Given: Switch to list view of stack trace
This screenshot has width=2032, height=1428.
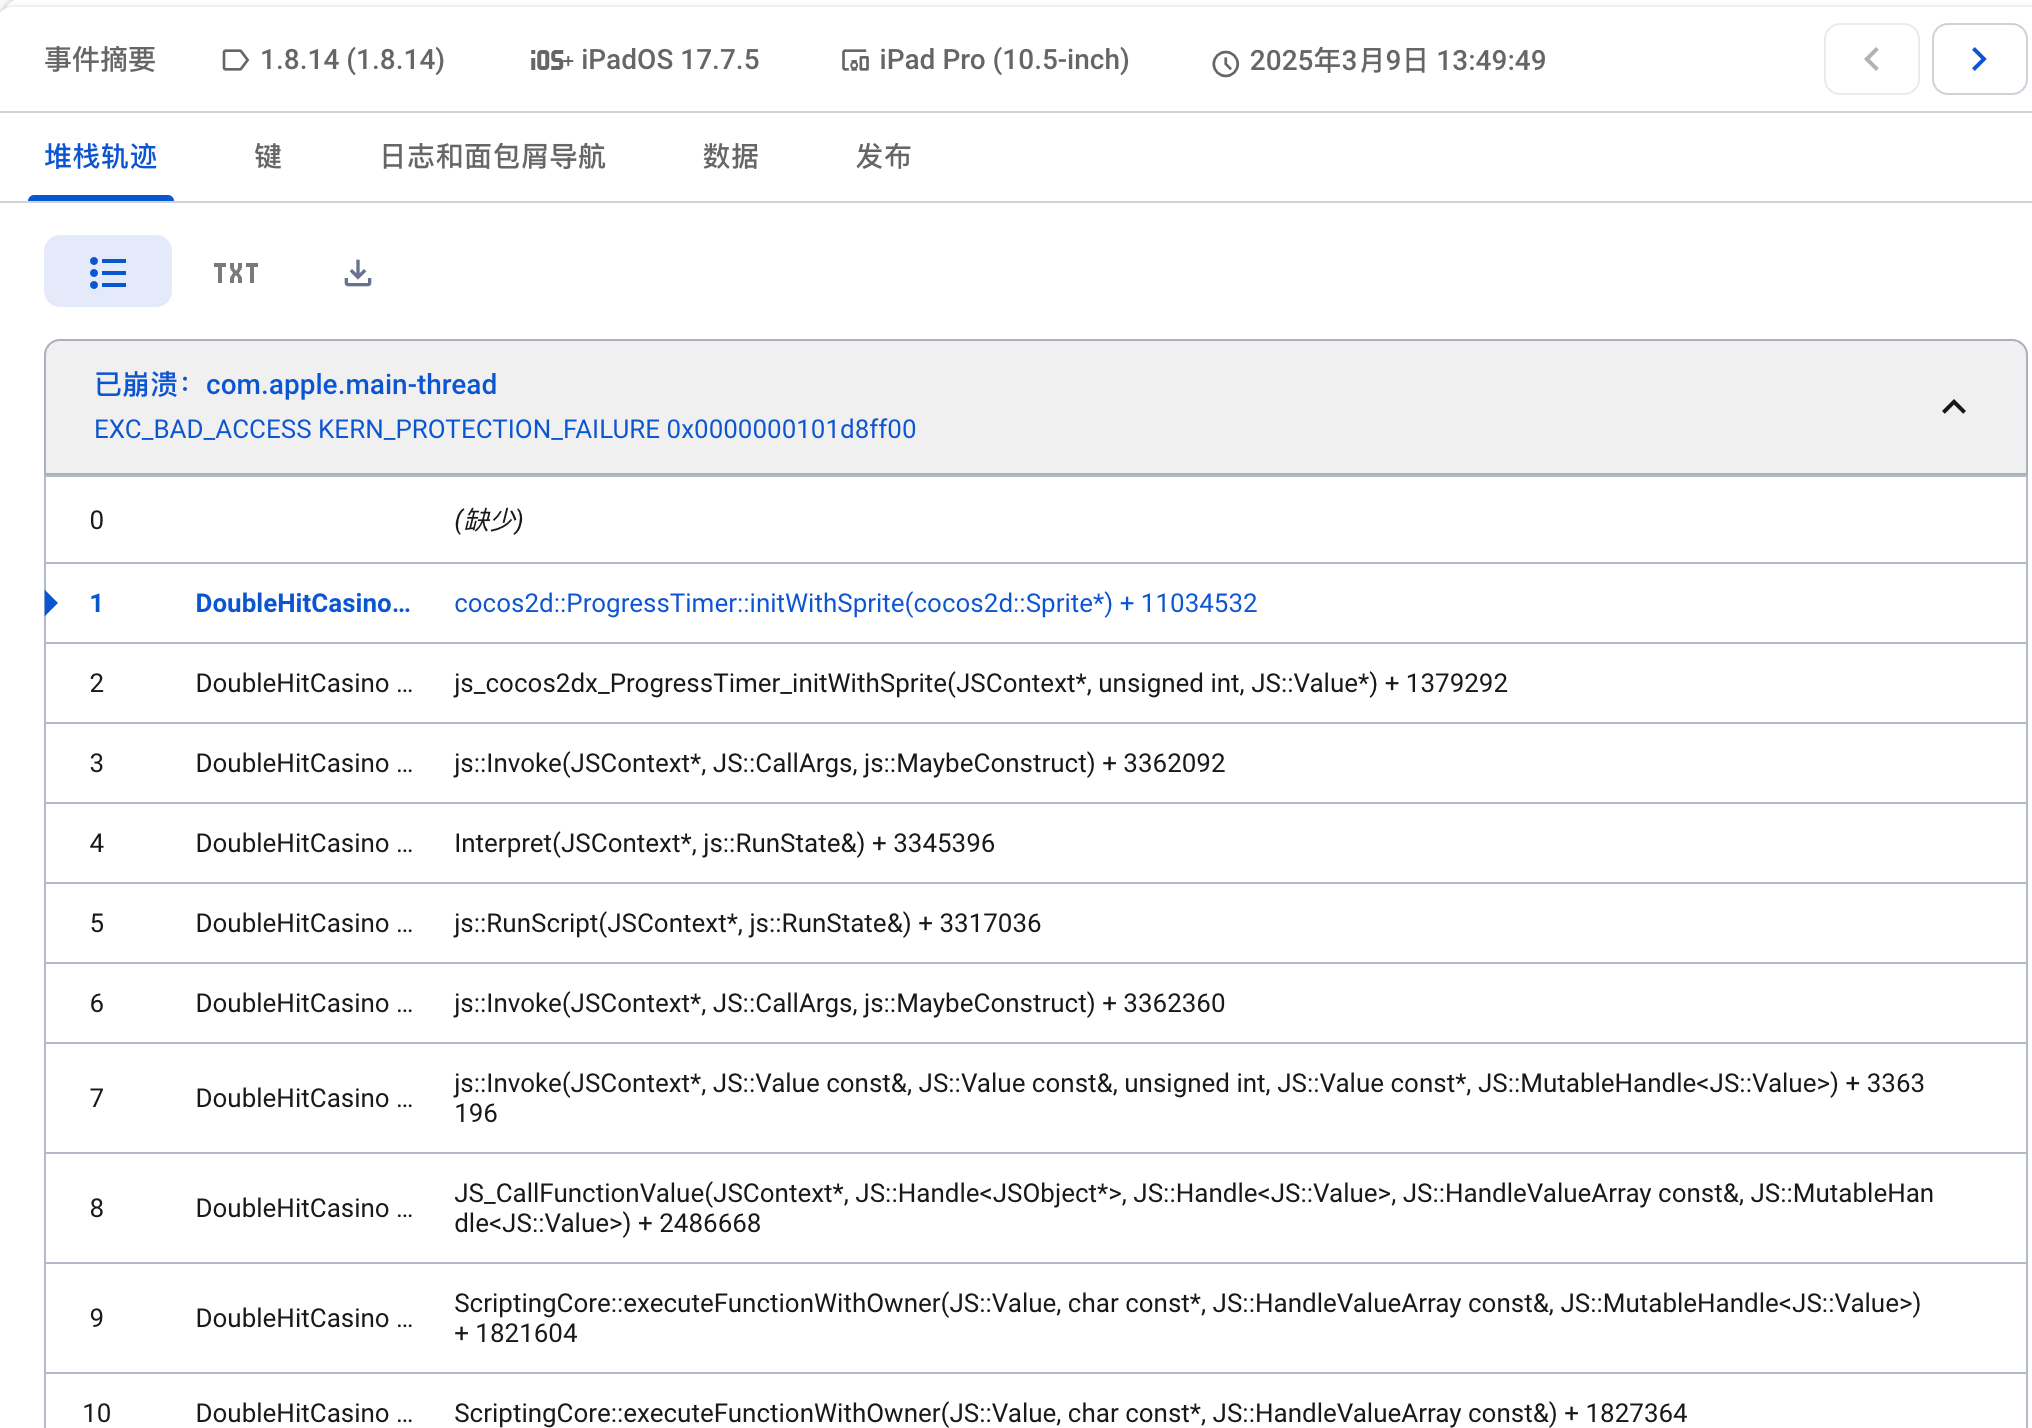Looking at the screenshot, I should coord(108,272).
